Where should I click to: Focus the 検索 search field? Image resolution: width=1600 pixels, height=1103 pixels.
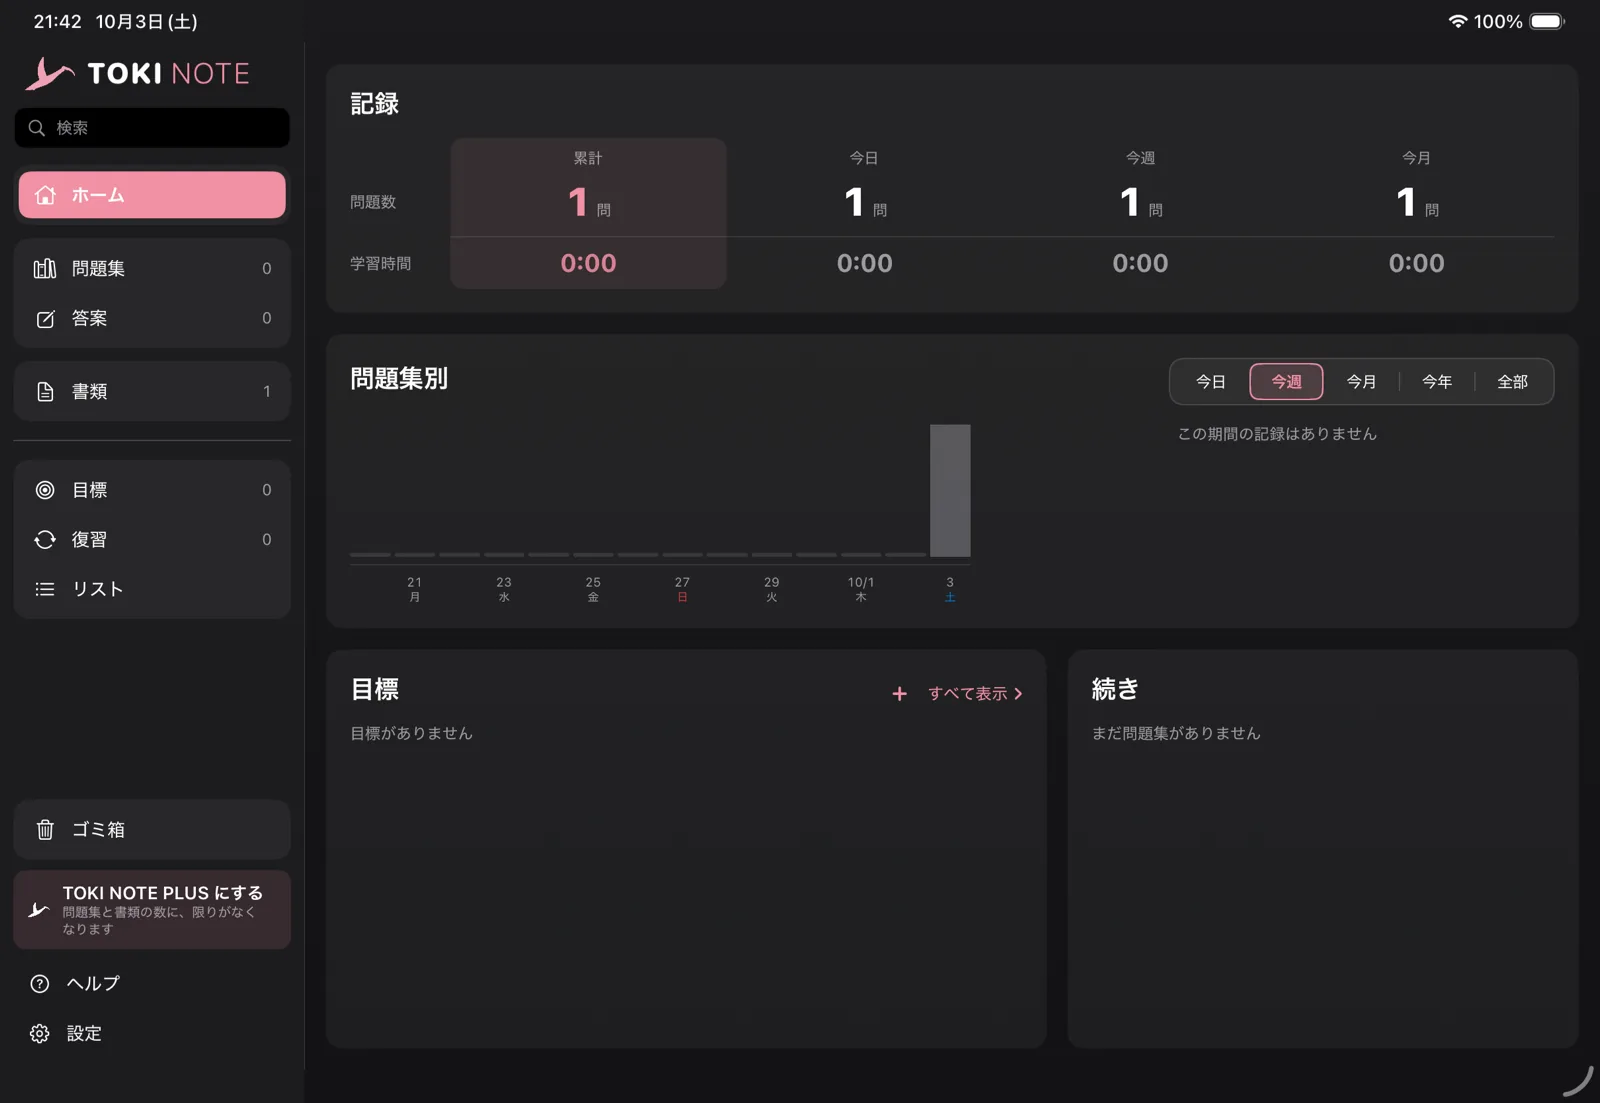point(152,128)
